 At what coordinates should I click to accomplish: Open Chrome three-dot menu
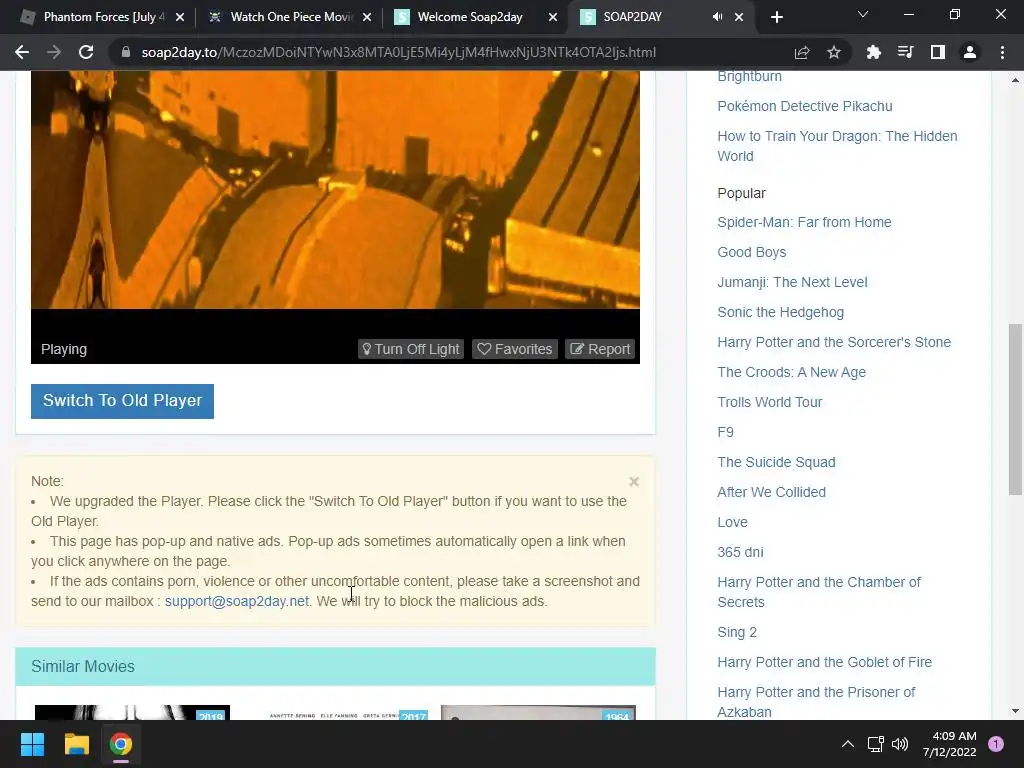coord(1002,52)
